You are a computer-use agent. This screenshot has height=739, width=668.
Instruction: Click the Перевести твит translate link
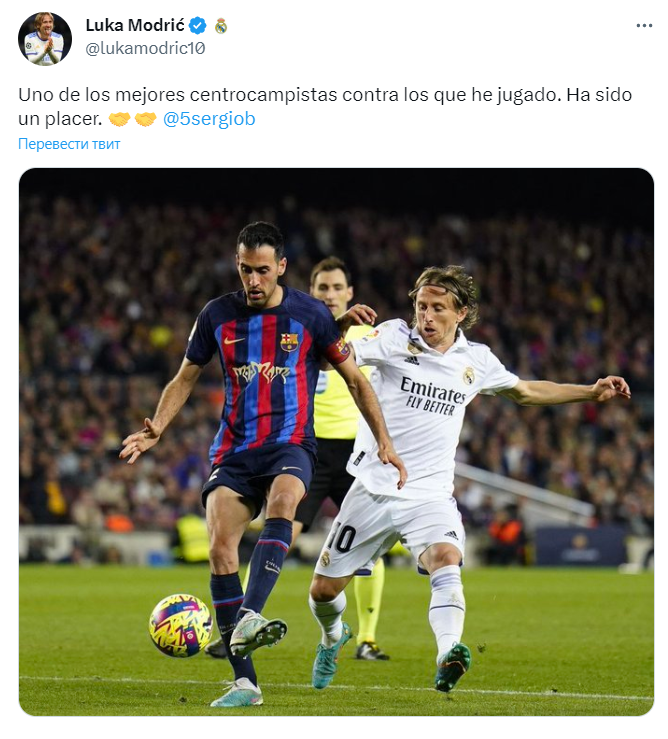click(x=69, y=144)
